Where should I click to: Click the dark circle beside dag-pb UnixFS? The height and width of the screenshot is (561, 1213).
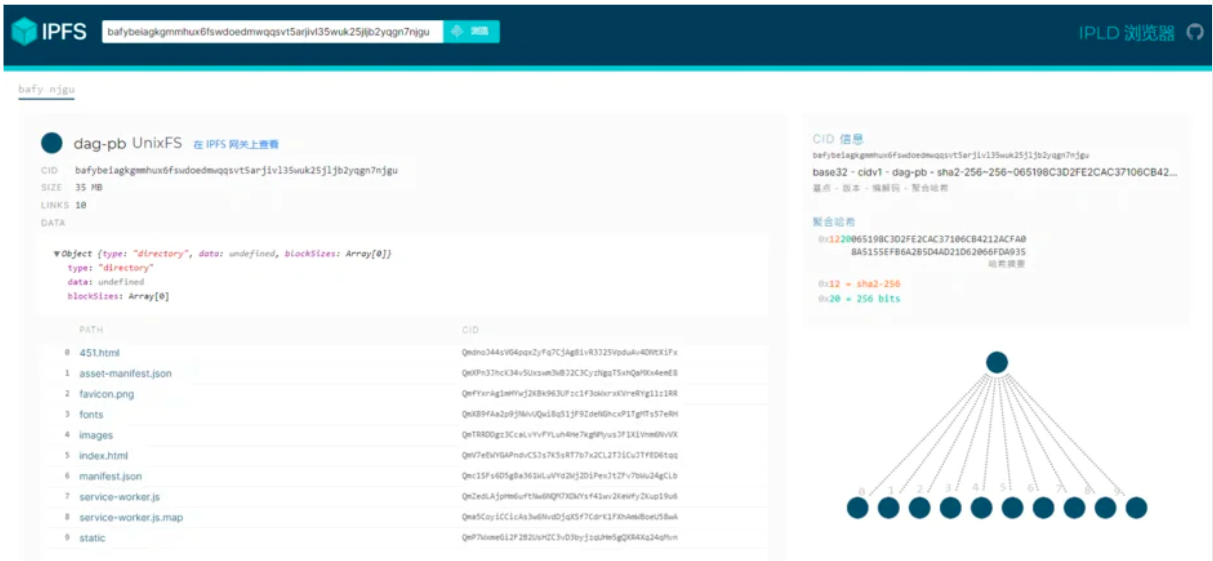(x=52, y=143)
